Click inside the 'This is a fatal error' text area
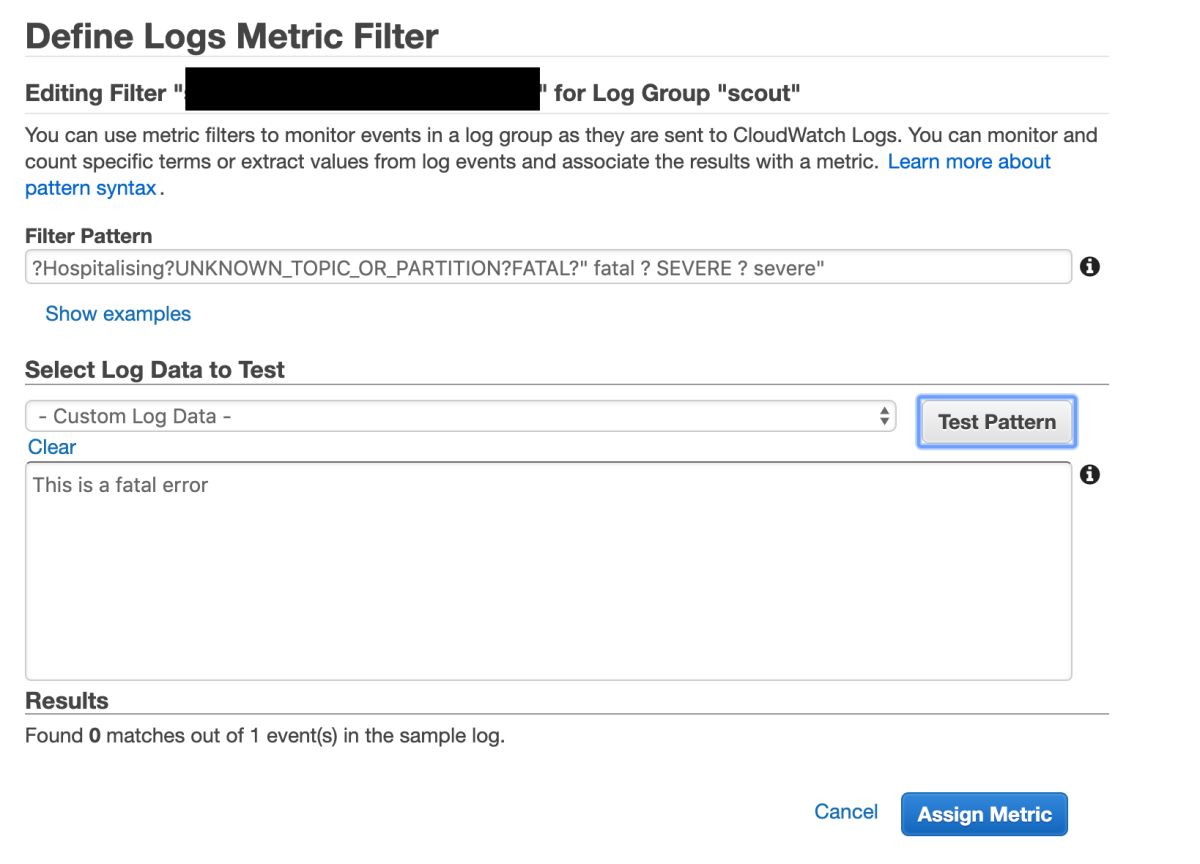 [548, 570]
